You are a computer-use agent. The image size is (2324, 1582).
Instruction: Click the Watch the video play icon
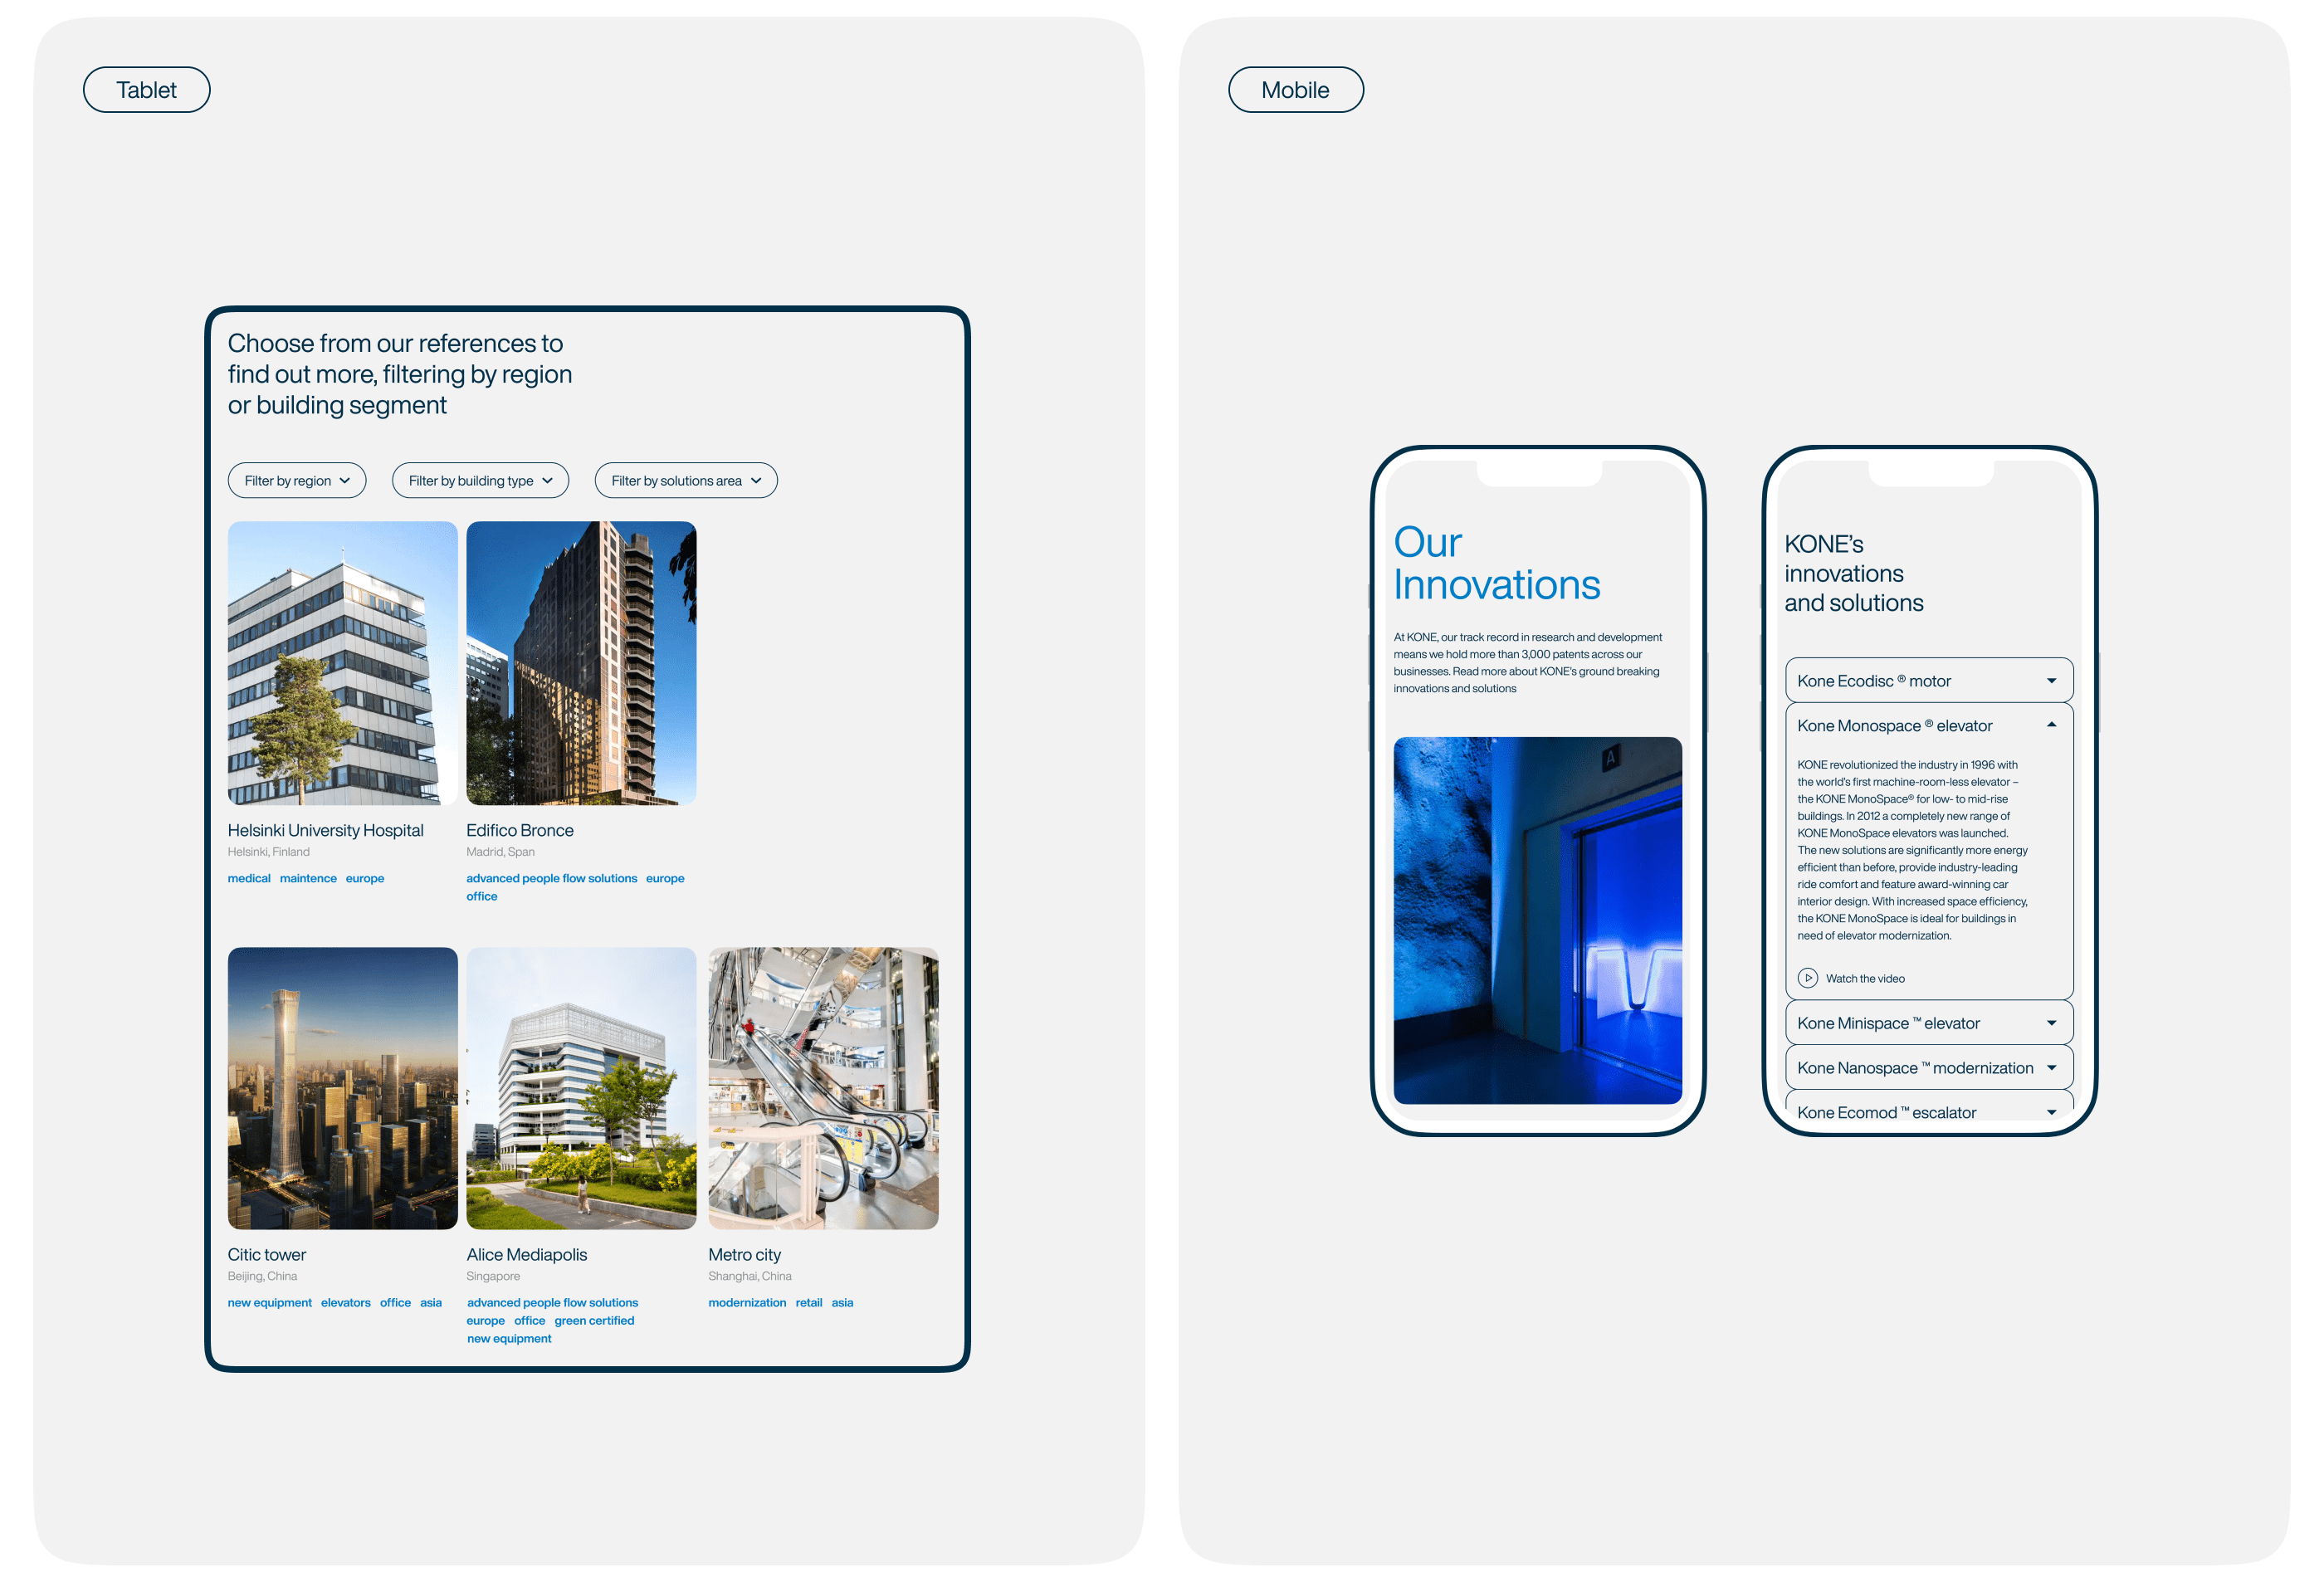pos(1807,978)
